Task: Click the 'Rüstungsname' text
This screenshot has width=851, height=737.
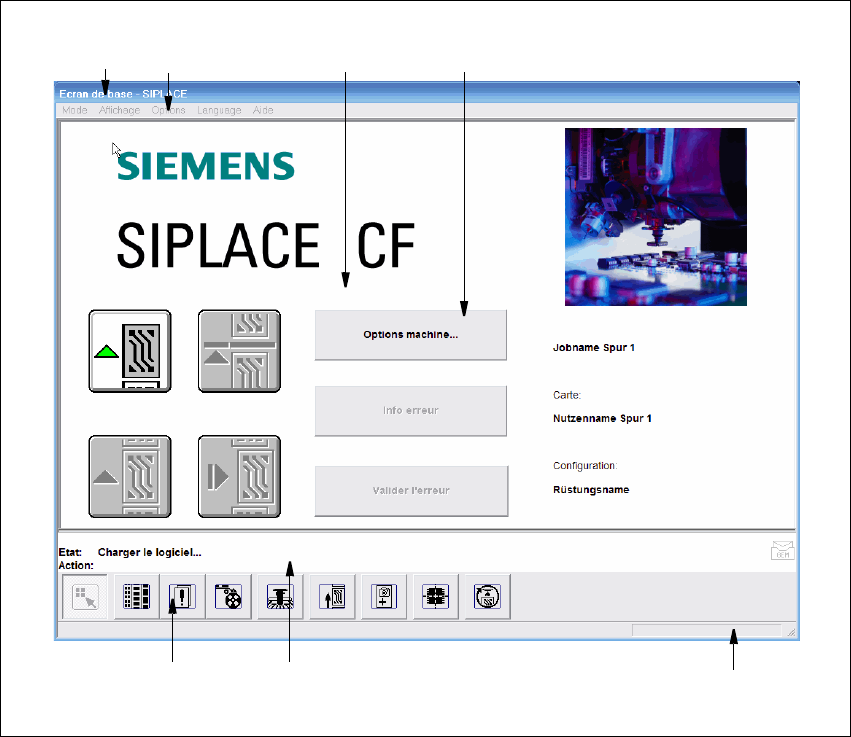Action: click(x=591, y=490)
